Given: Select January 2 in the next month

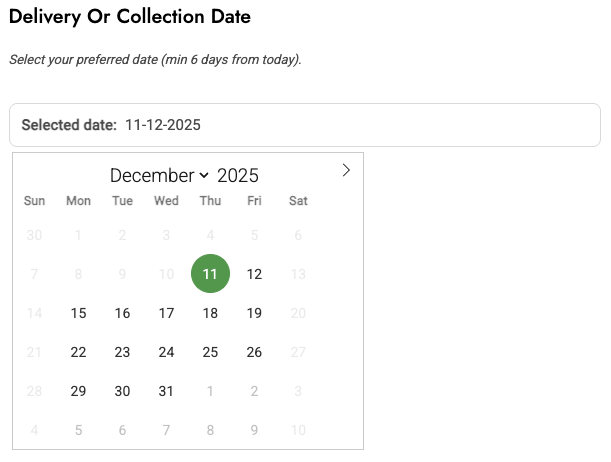Looking at the screenshot, I should coord(254,391).
